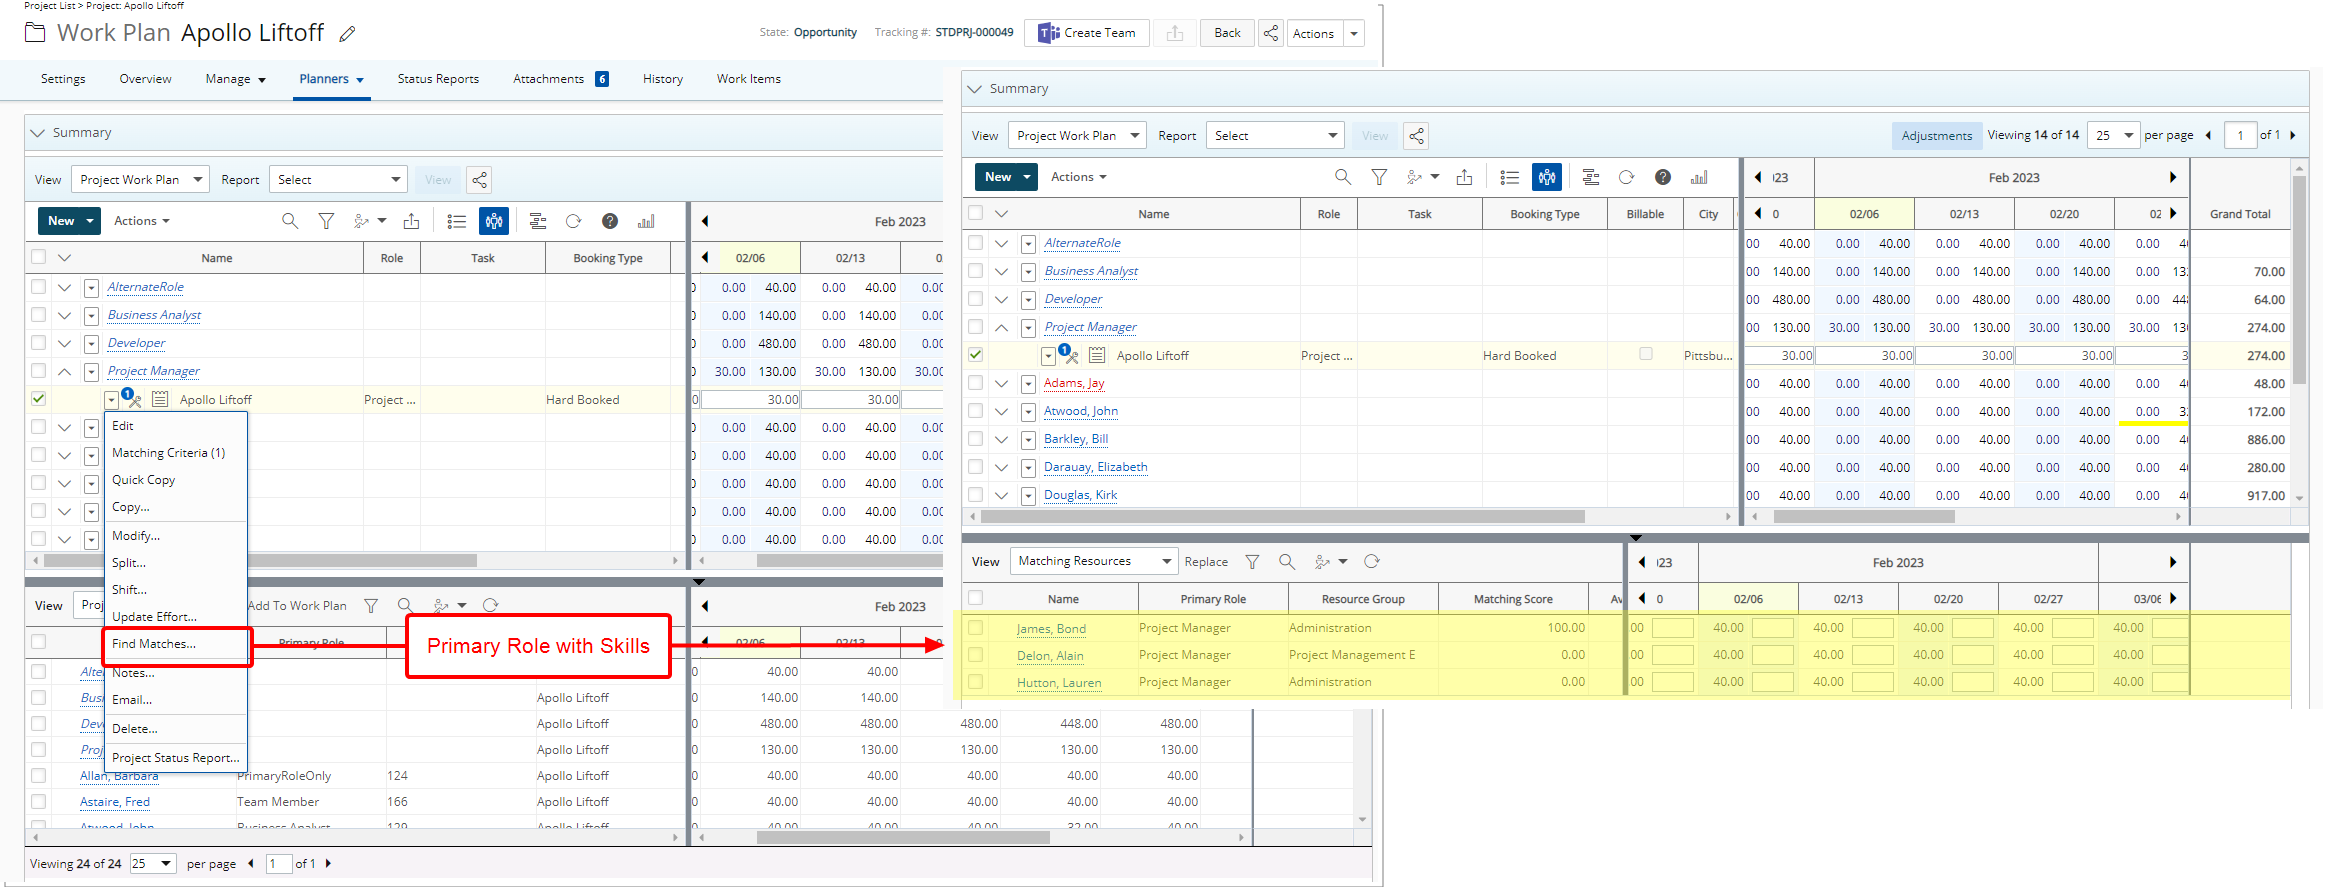Open the filter in the left work plan toolbar
2335x887 pixels.
(x=326, y=221)
